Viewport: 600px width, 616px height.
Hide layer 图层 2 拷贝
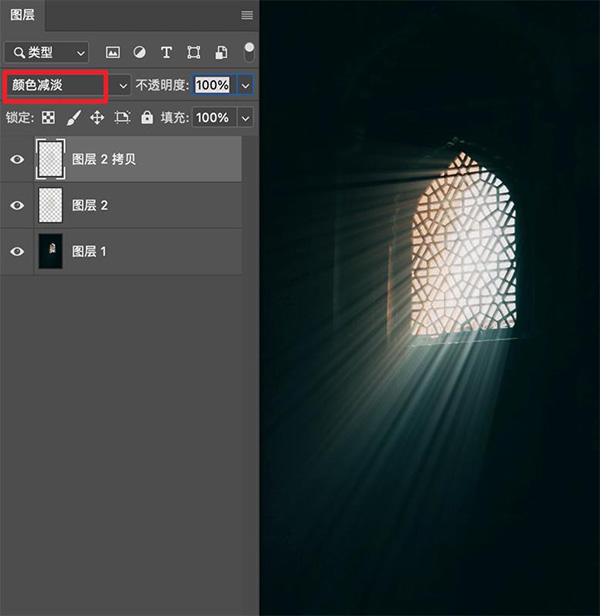[17, 159]
